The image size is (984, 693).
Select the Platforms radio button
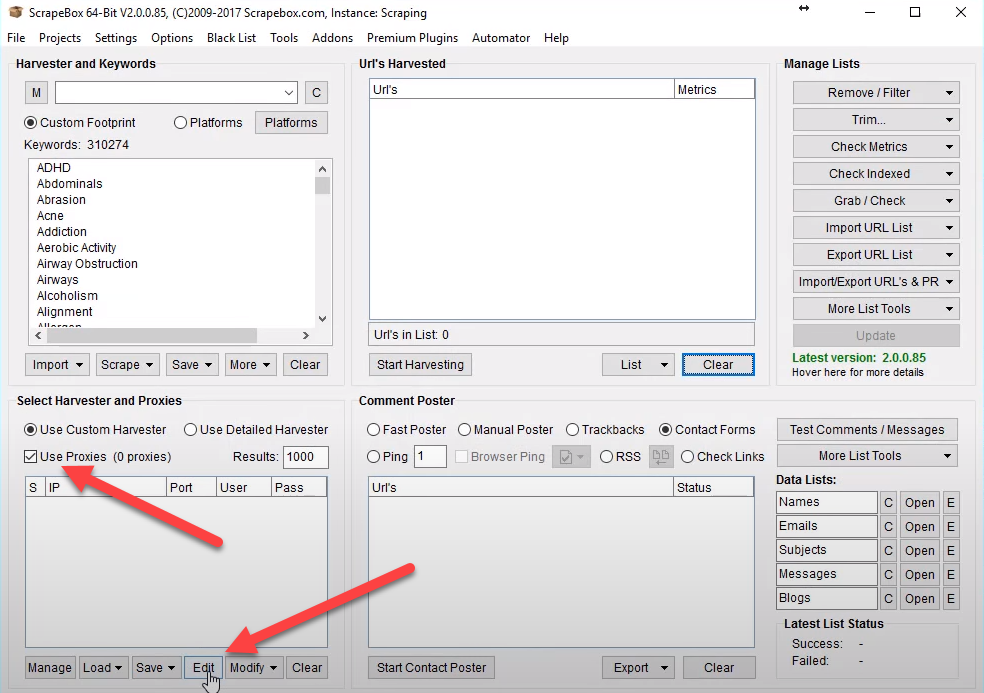coord(181,123)
